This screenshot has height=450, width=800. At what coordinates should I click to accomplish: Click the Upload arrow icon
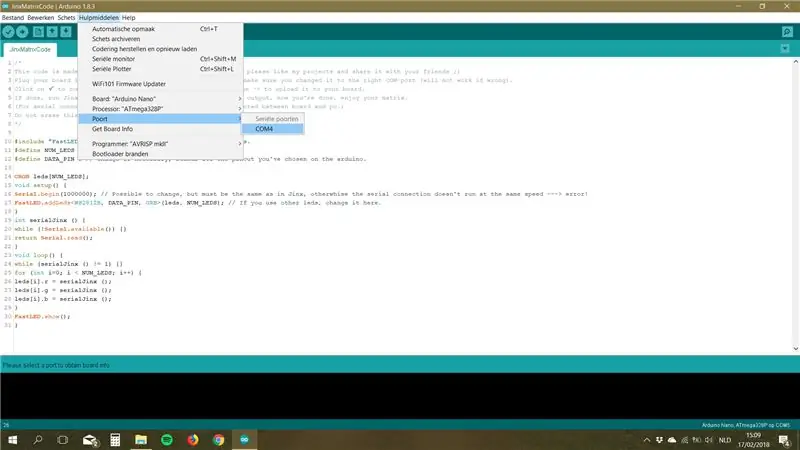pos(22,32)
